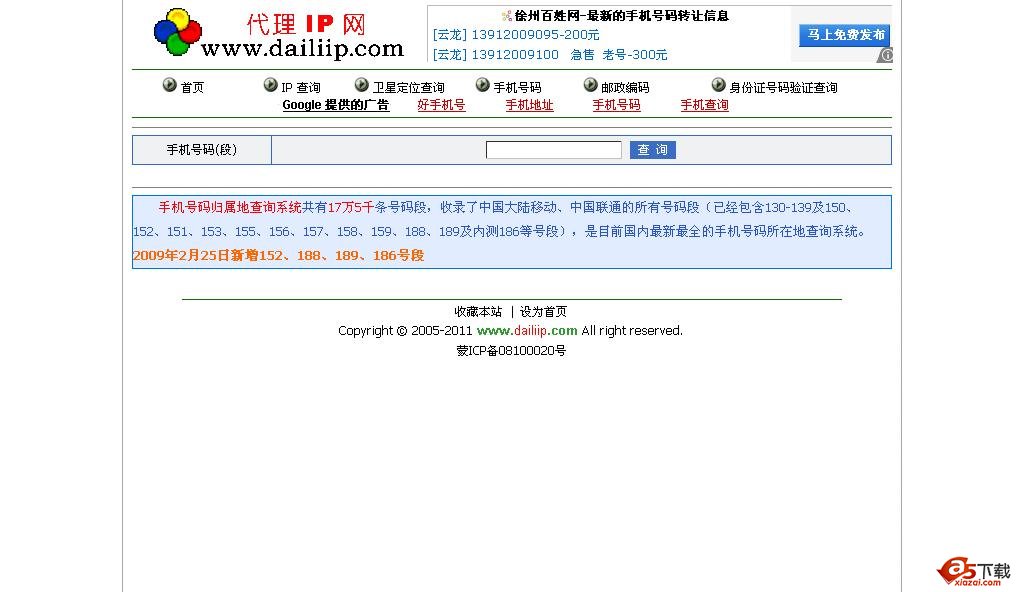
Task: Open the 身份证号码验证查询 menu item
Action: [783, 88]
